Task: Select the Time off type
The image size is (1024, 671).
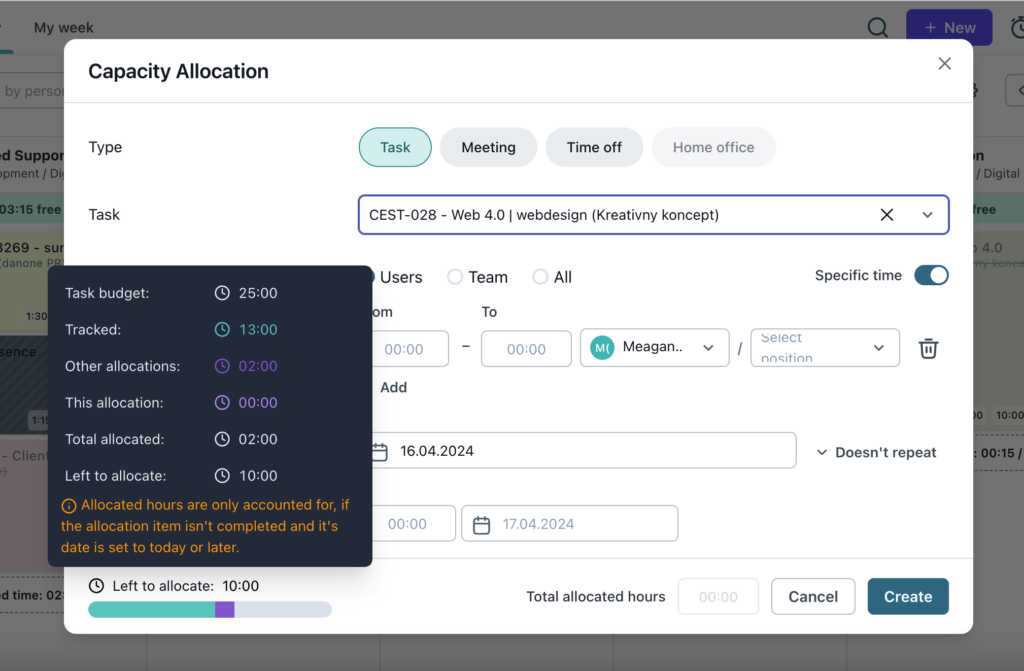Action: pos(594,147)
